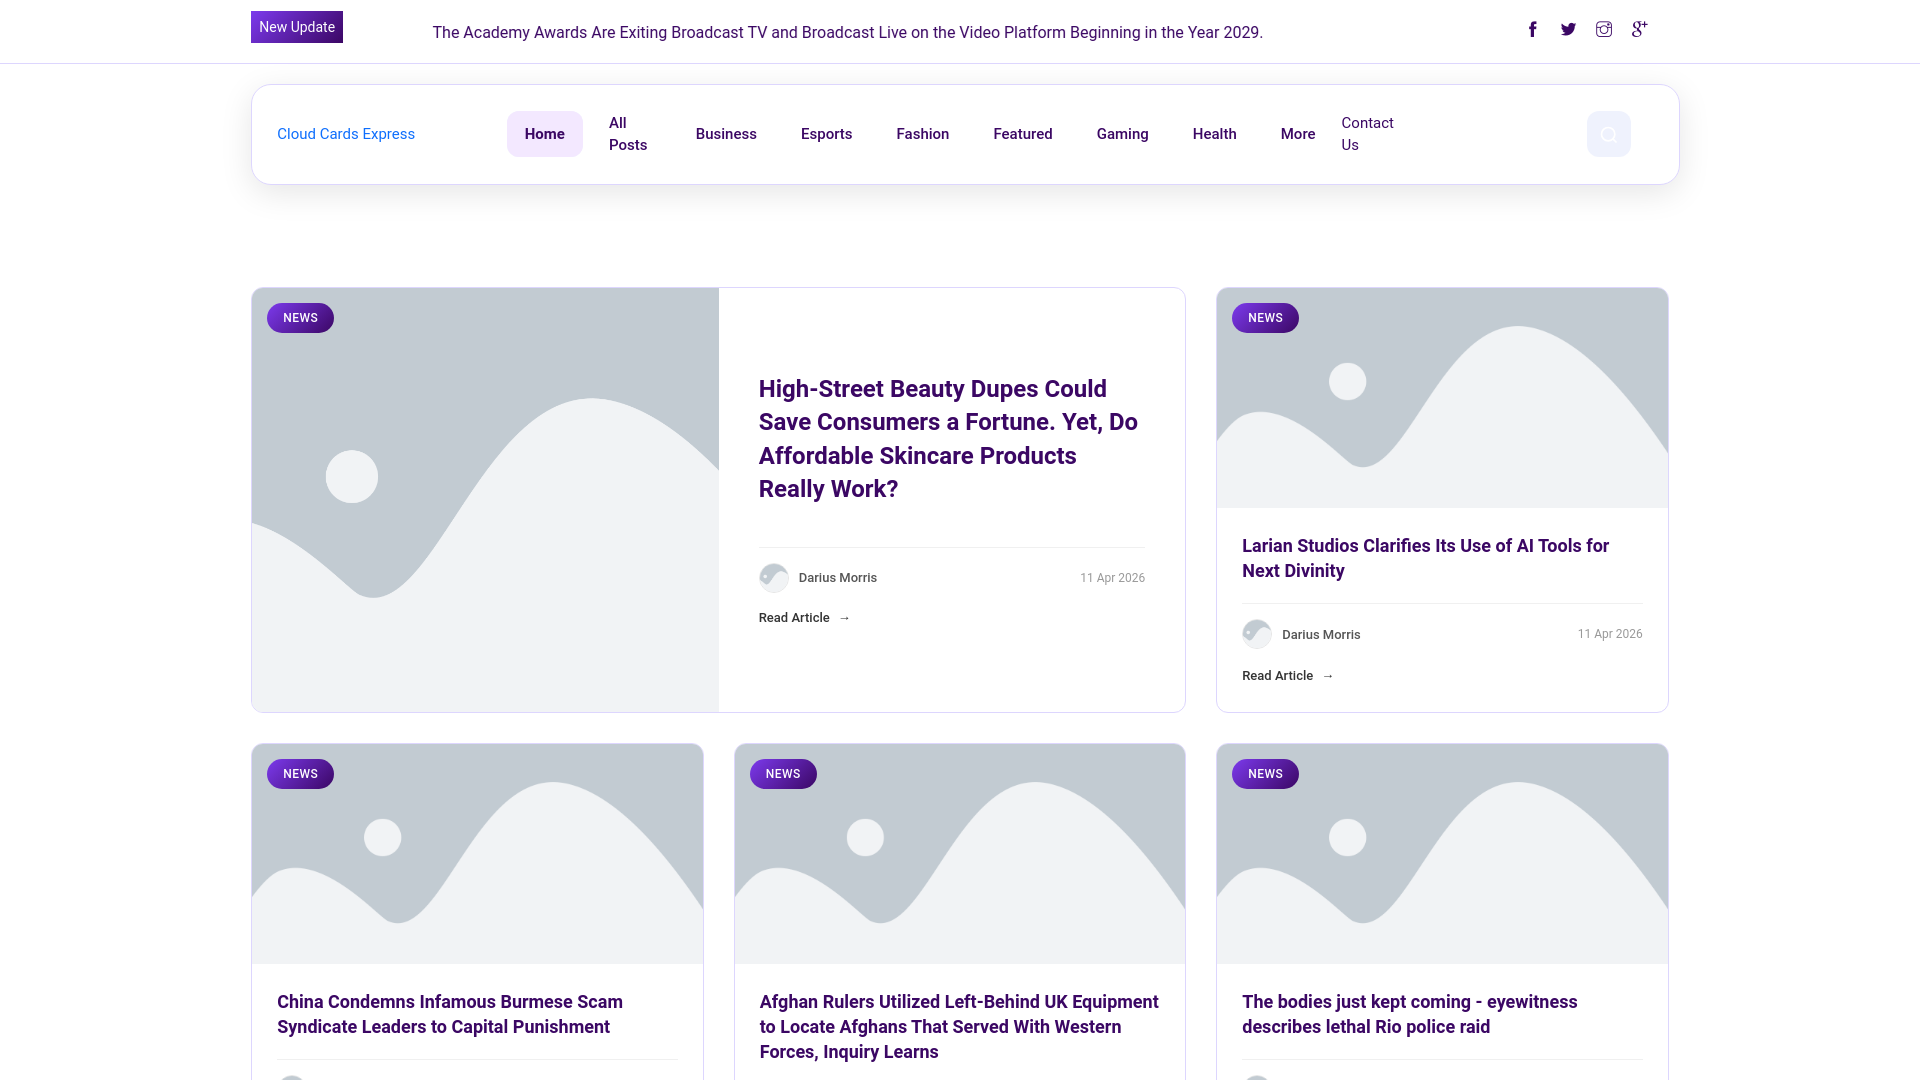Open the Facebook social icon
Image resolution: width=1920 pixels, height=1080 pixels.
tap(1532, 29)
